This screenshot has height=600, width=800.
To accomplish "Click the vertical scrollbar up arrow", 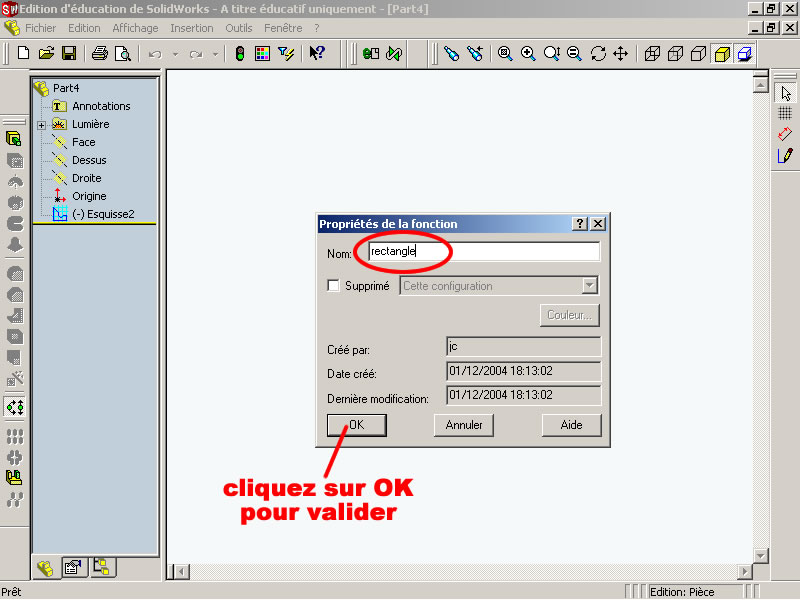I will coord(761,85).
